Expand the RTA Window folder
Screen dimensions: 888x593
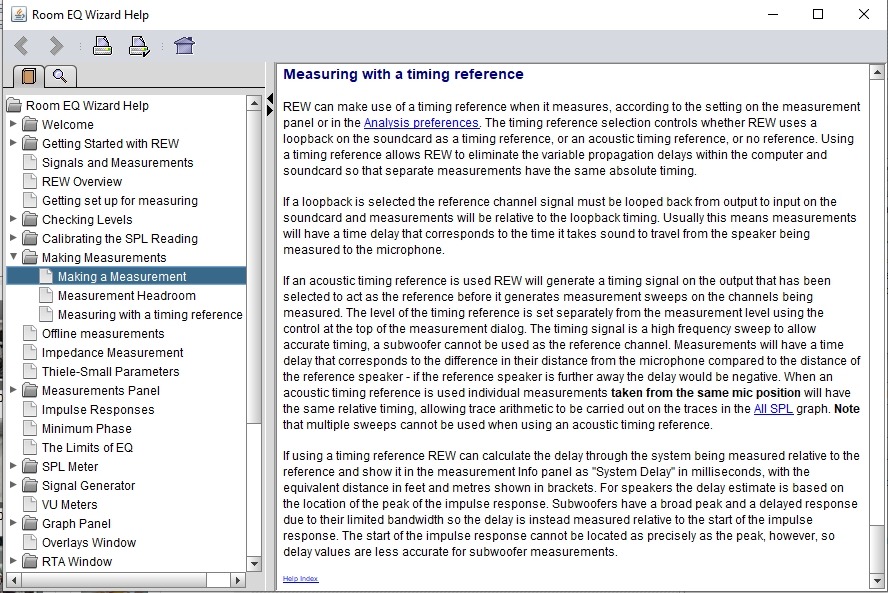pos(13,561)
